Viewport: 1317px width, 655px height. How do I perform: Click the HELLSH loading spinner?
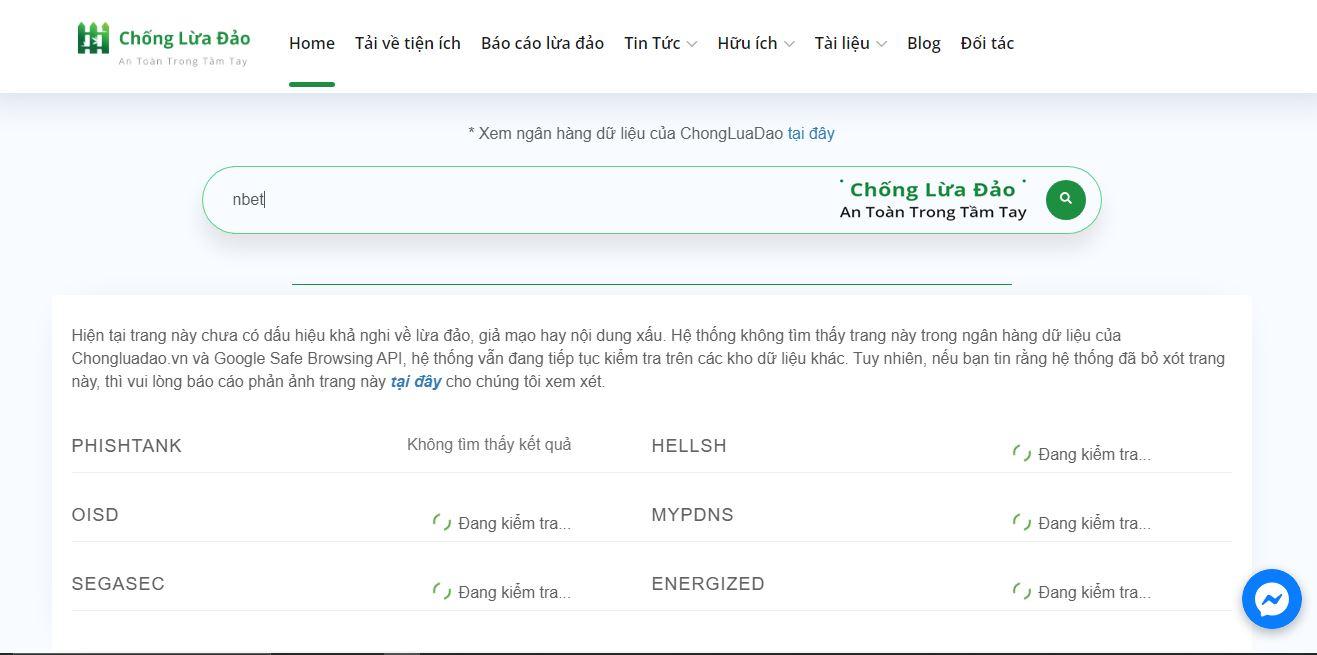[x=1021, y=454]
